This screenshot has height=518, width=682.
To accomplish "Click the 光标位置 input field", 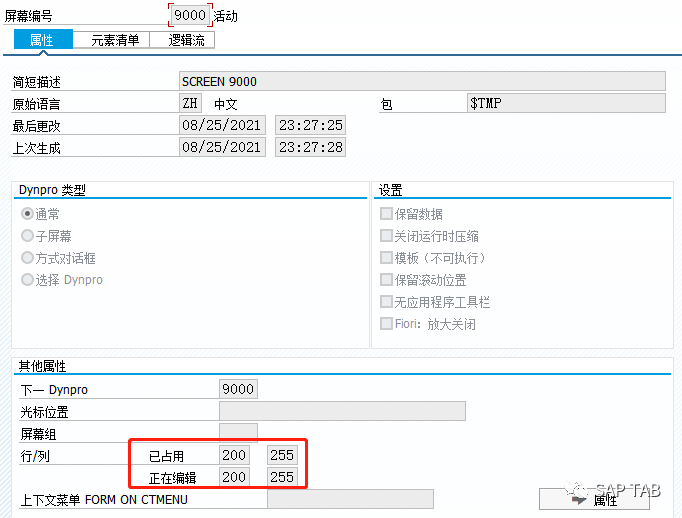I will point(342,411).
